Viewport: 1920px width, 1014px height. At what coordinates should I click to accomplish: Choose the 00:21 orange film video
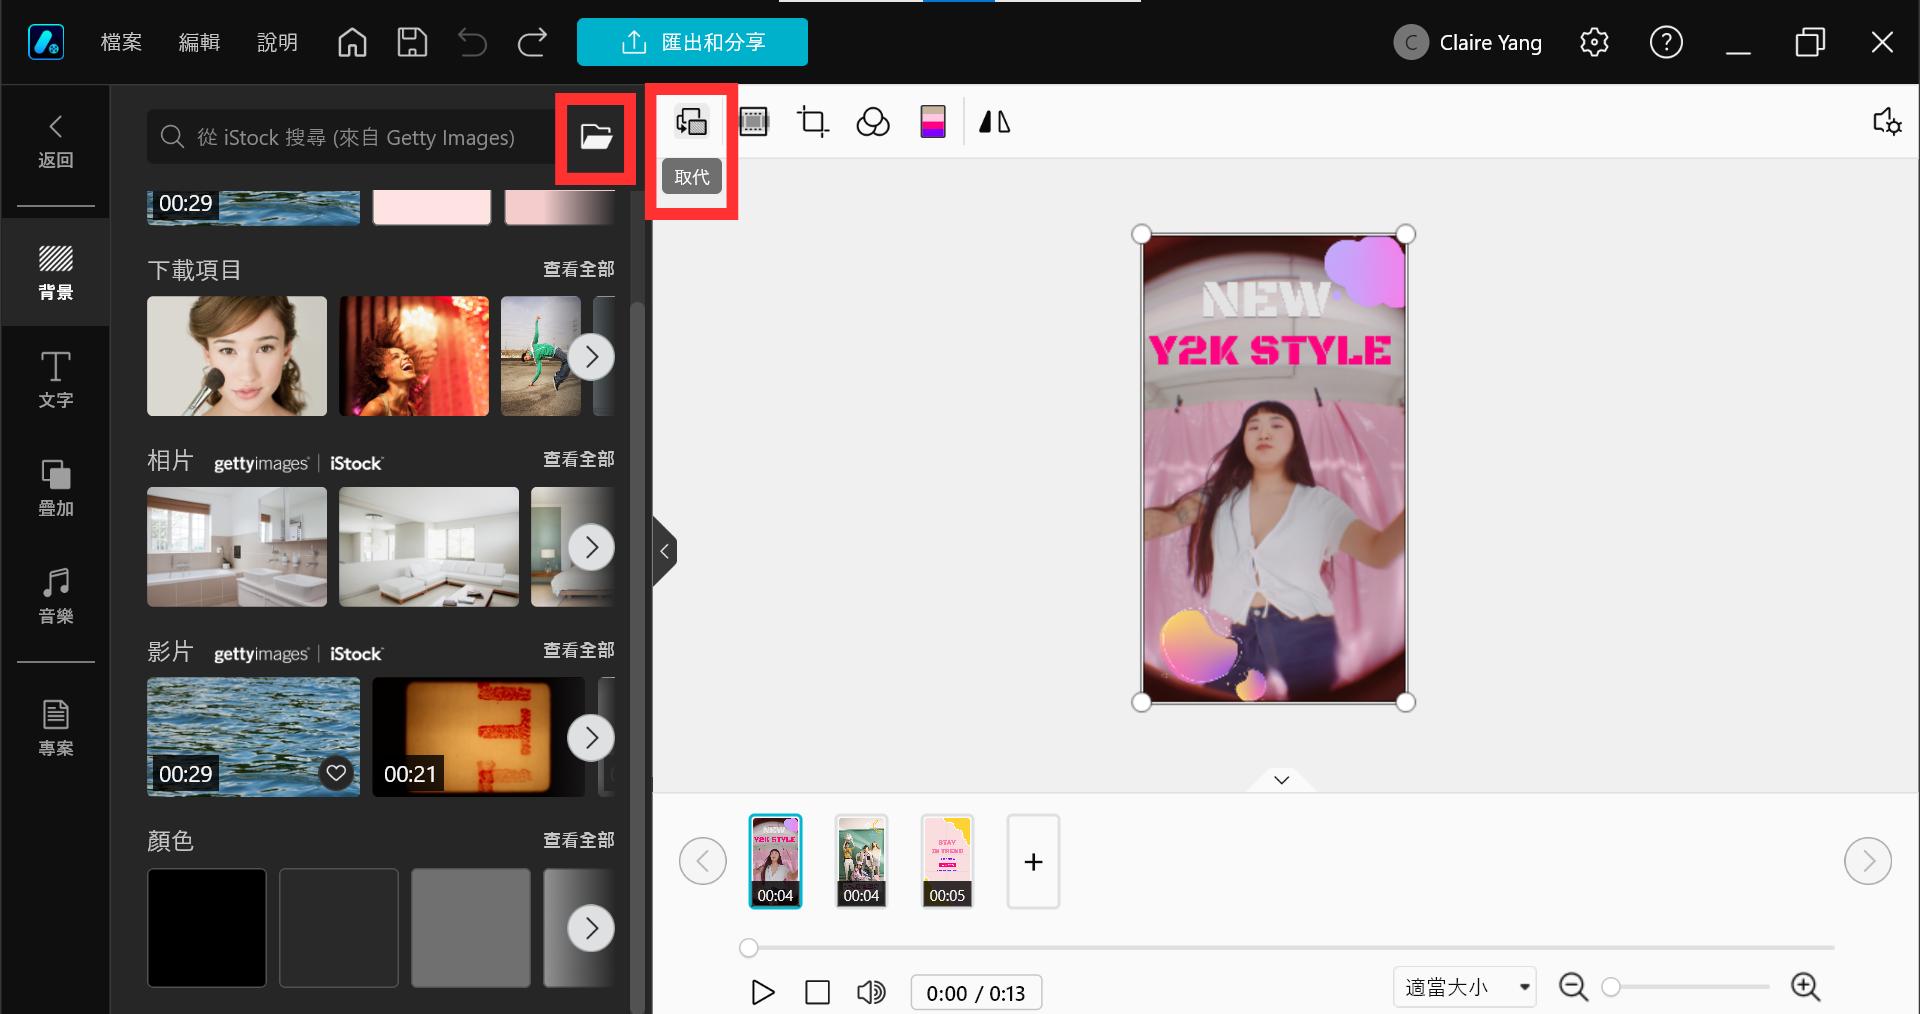pyautogui.click(x=478, y=737)
